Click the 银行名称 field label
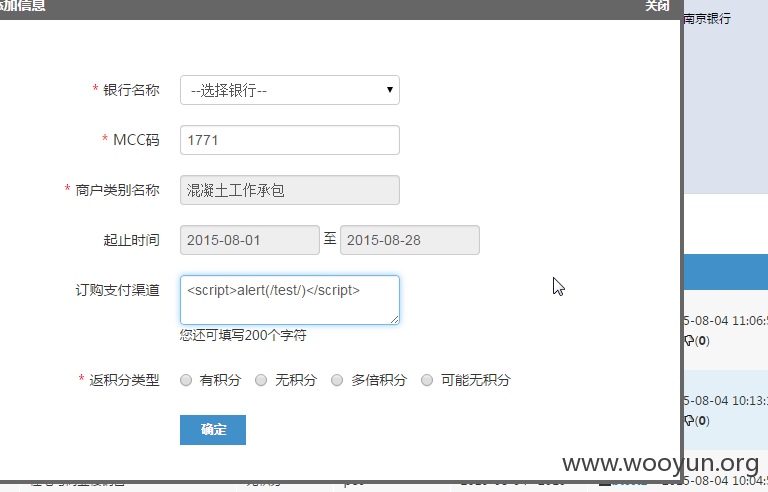 tap(131, 90)
